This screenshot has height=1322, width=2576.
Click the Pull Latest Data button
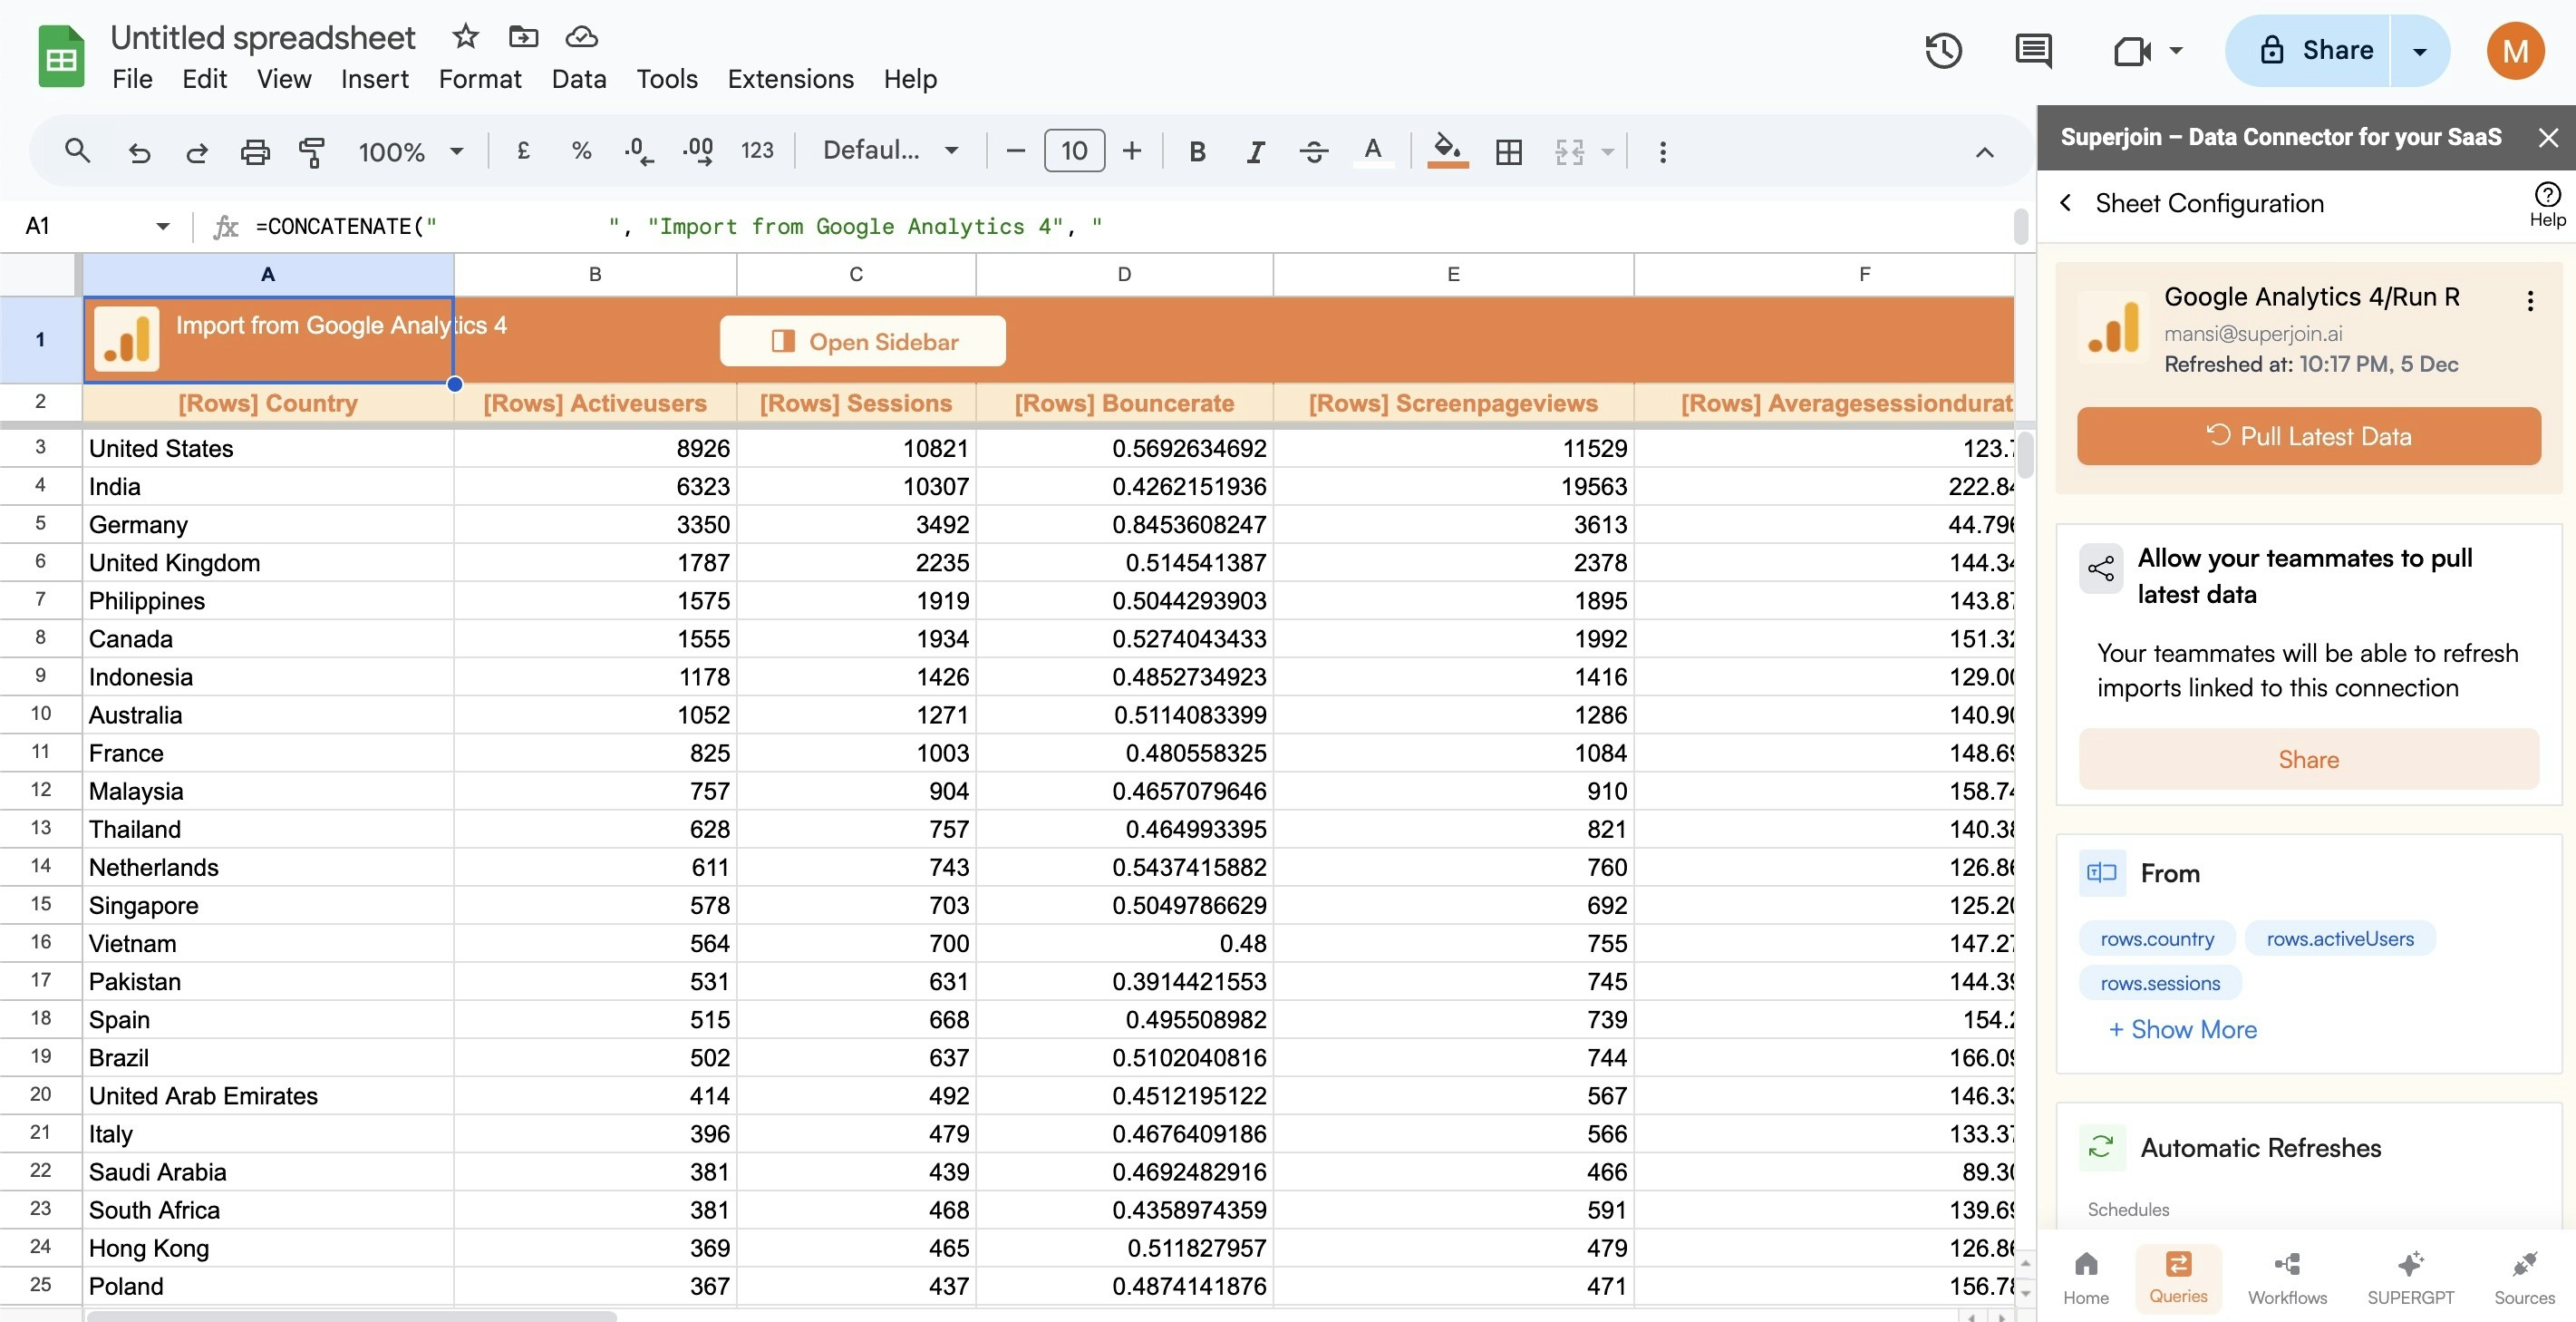point(2308,436)
